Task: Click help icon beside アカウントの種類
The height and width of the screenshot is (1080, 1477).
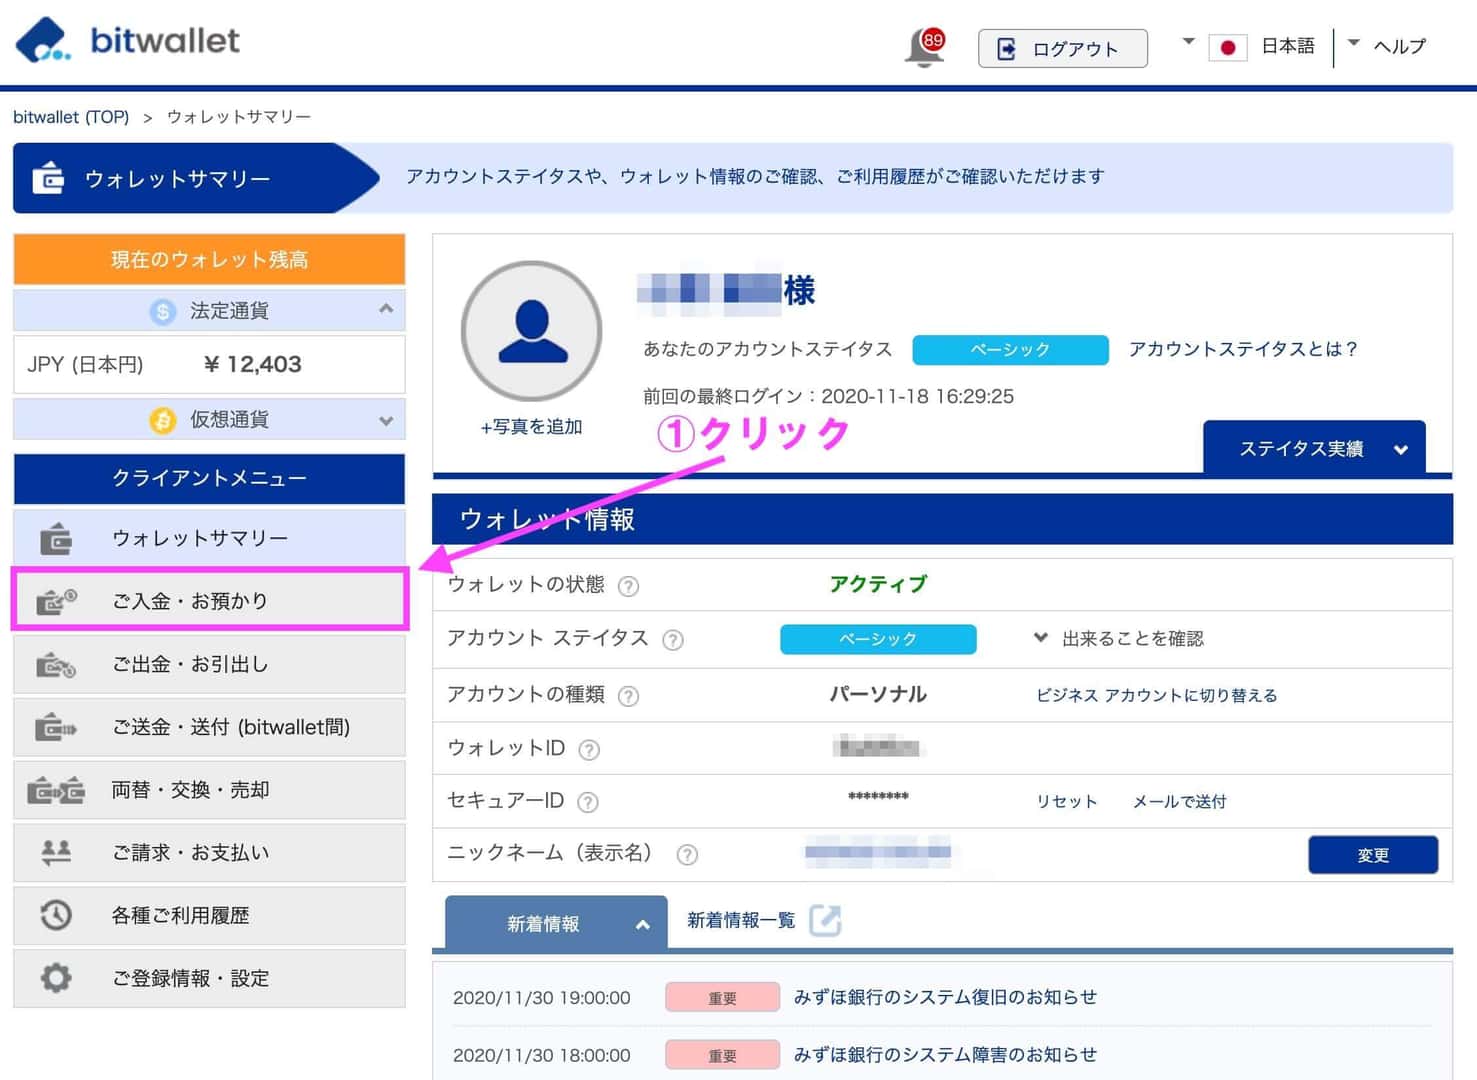Action: [628, 696]
